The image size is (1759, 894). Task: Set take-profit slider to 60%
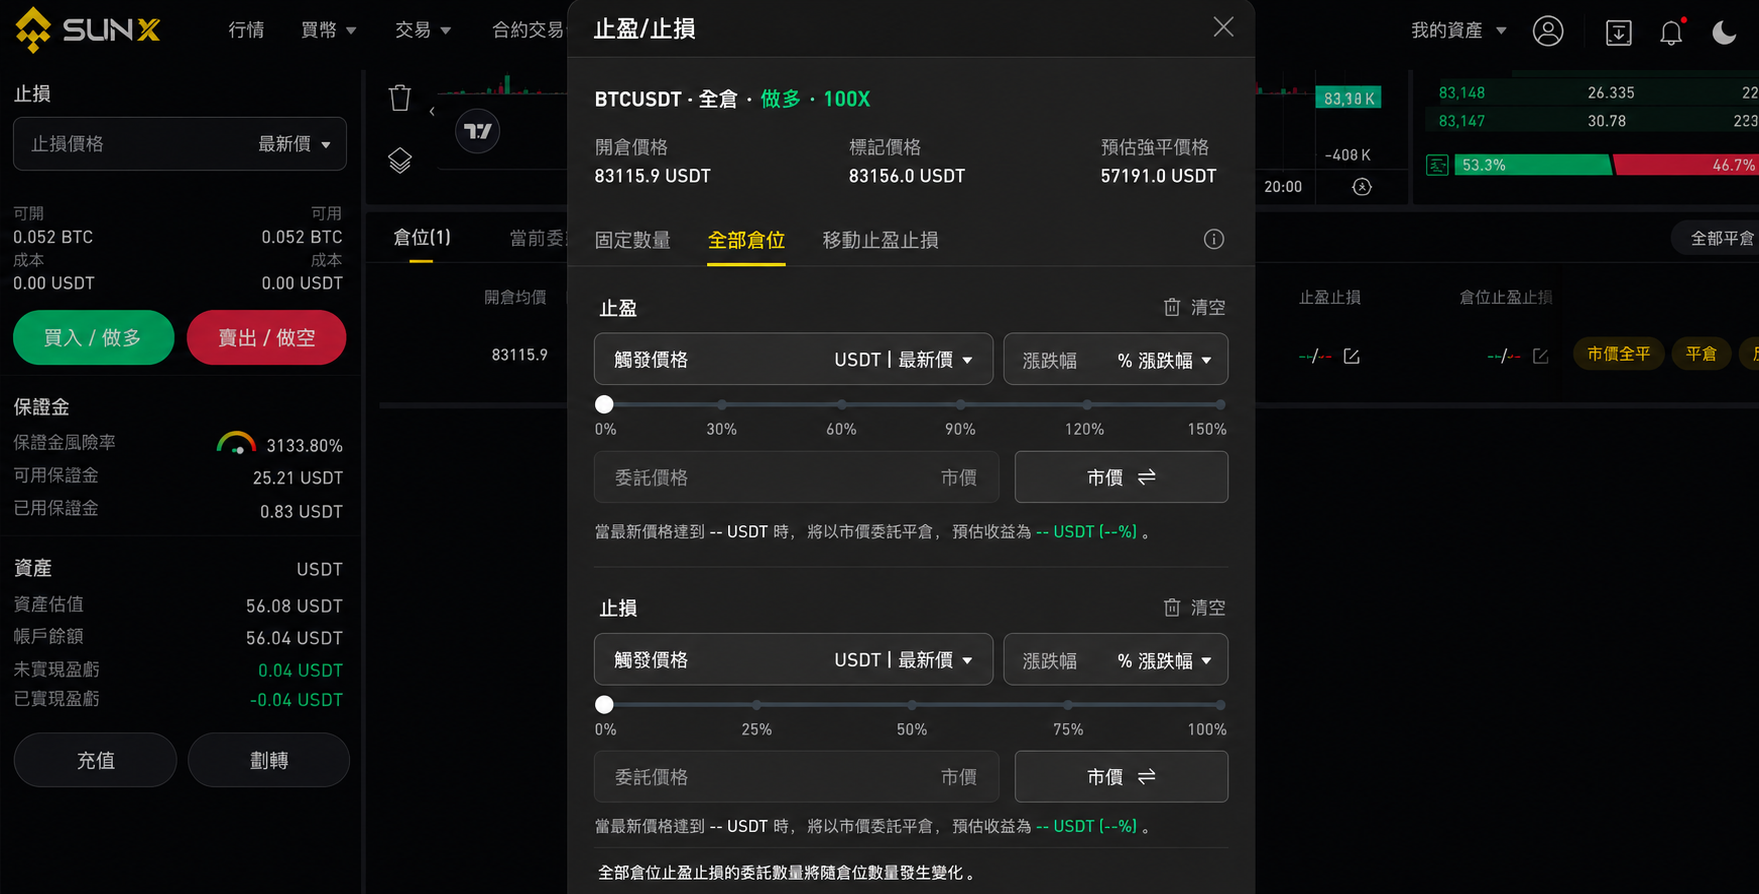(x=841, y=405)
